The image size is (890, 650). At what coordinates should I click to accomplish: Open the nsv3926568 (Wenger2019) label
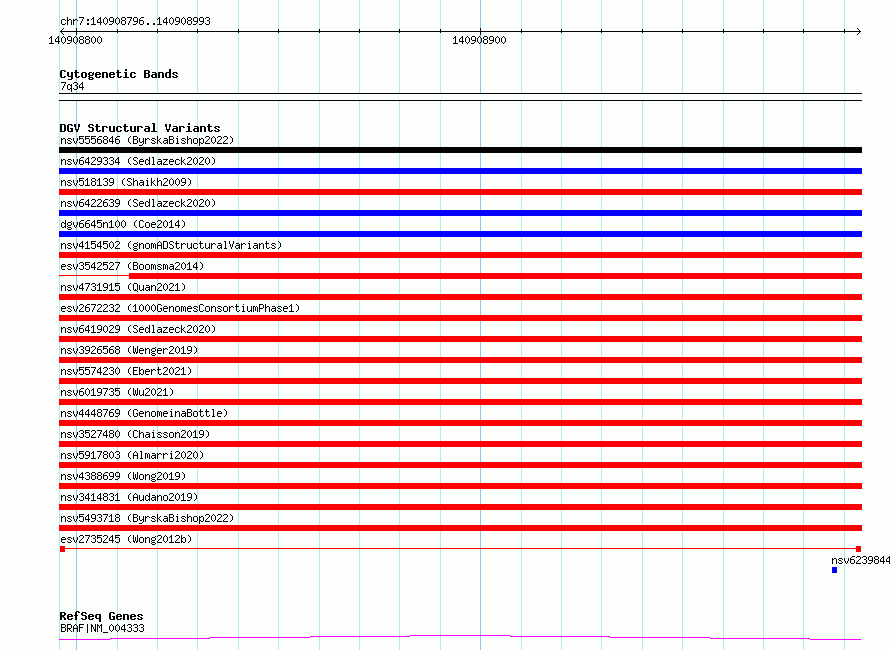click(x=129, y=350)
